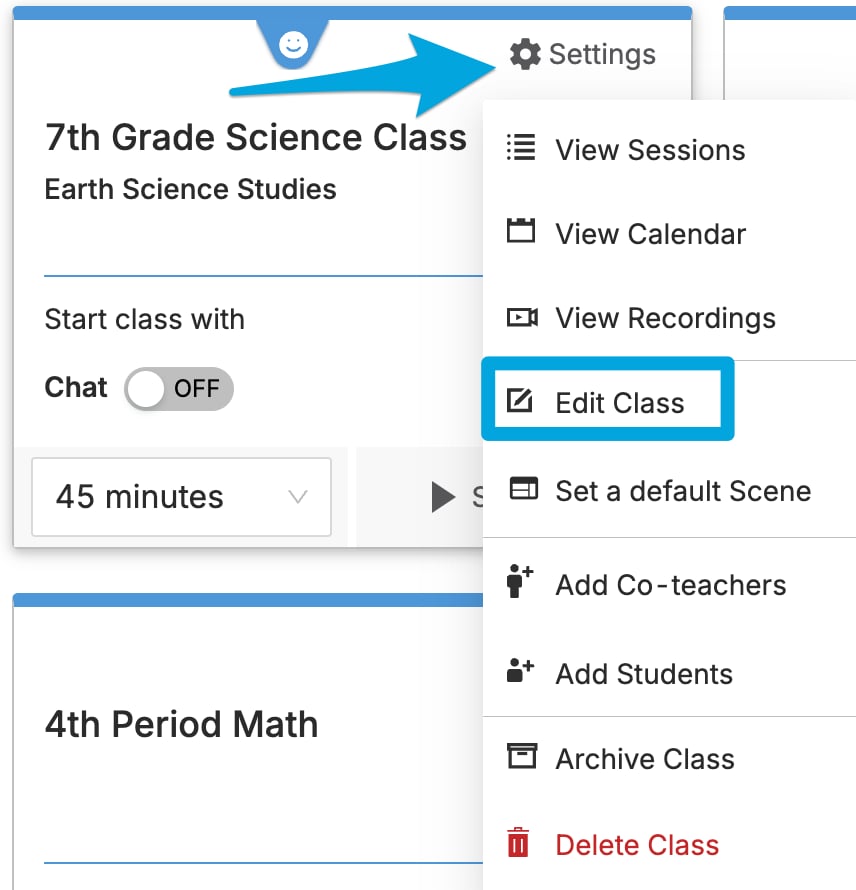This screenshot has height=890, width=856.
Task: Click the Add Co-teachers person icon
Action: click(x=519, y=581)
